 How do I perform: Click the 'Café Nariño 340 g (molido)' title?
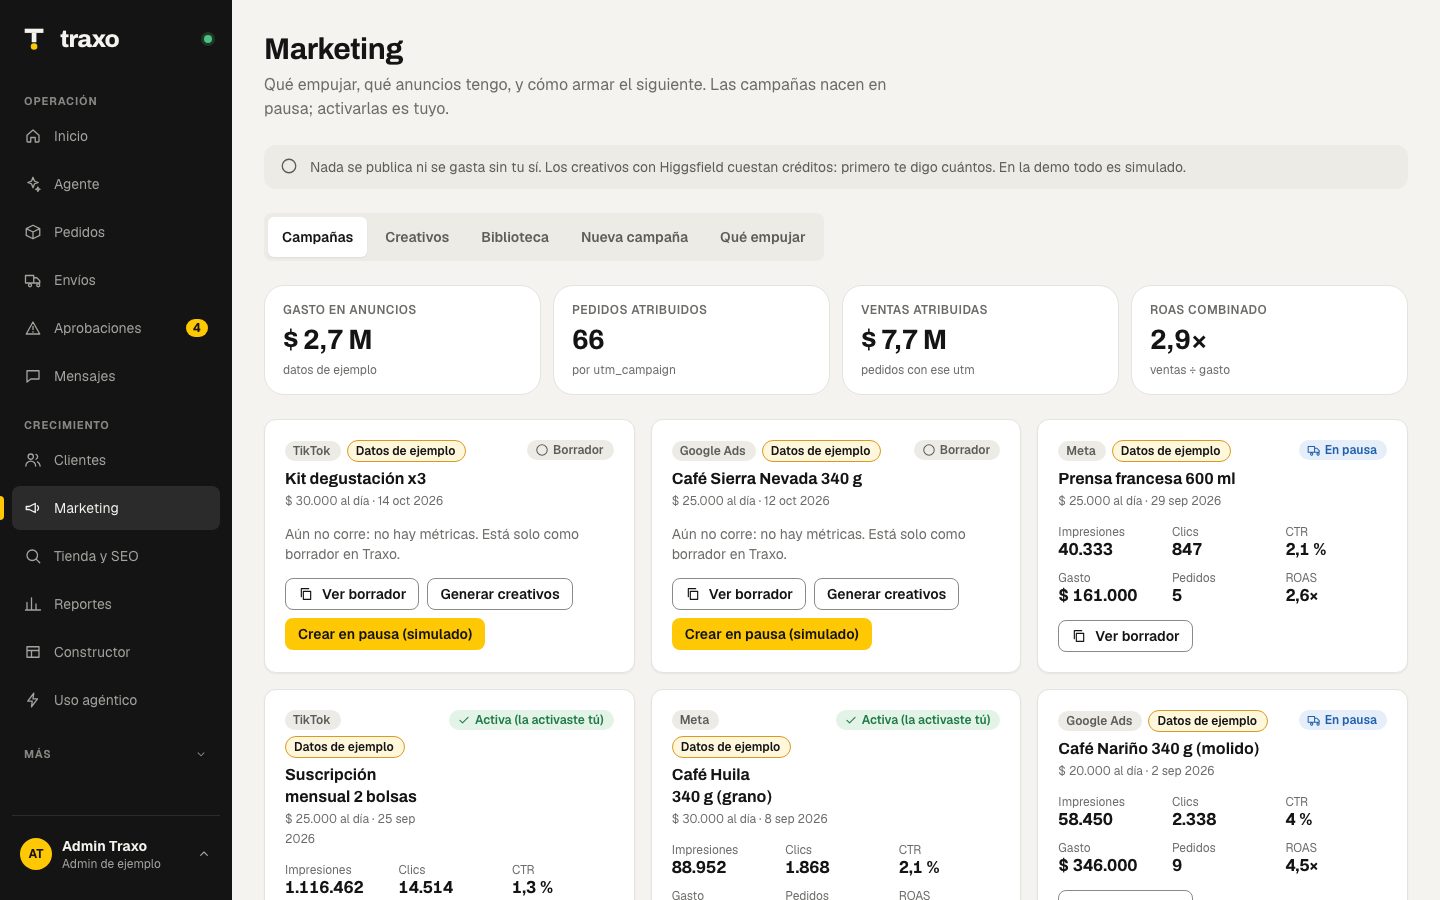pyautogui.click(x=1159, y=749)
